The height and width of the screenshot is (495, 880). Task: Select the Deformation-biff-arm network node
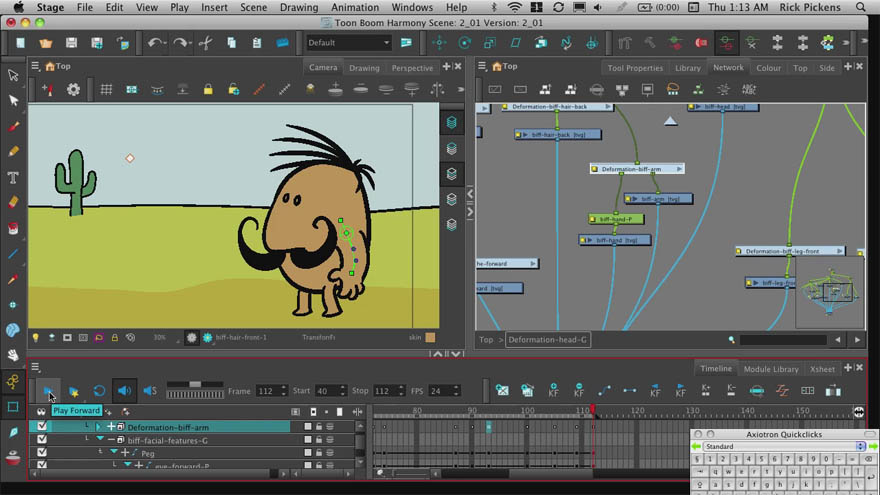pos(637,169)
